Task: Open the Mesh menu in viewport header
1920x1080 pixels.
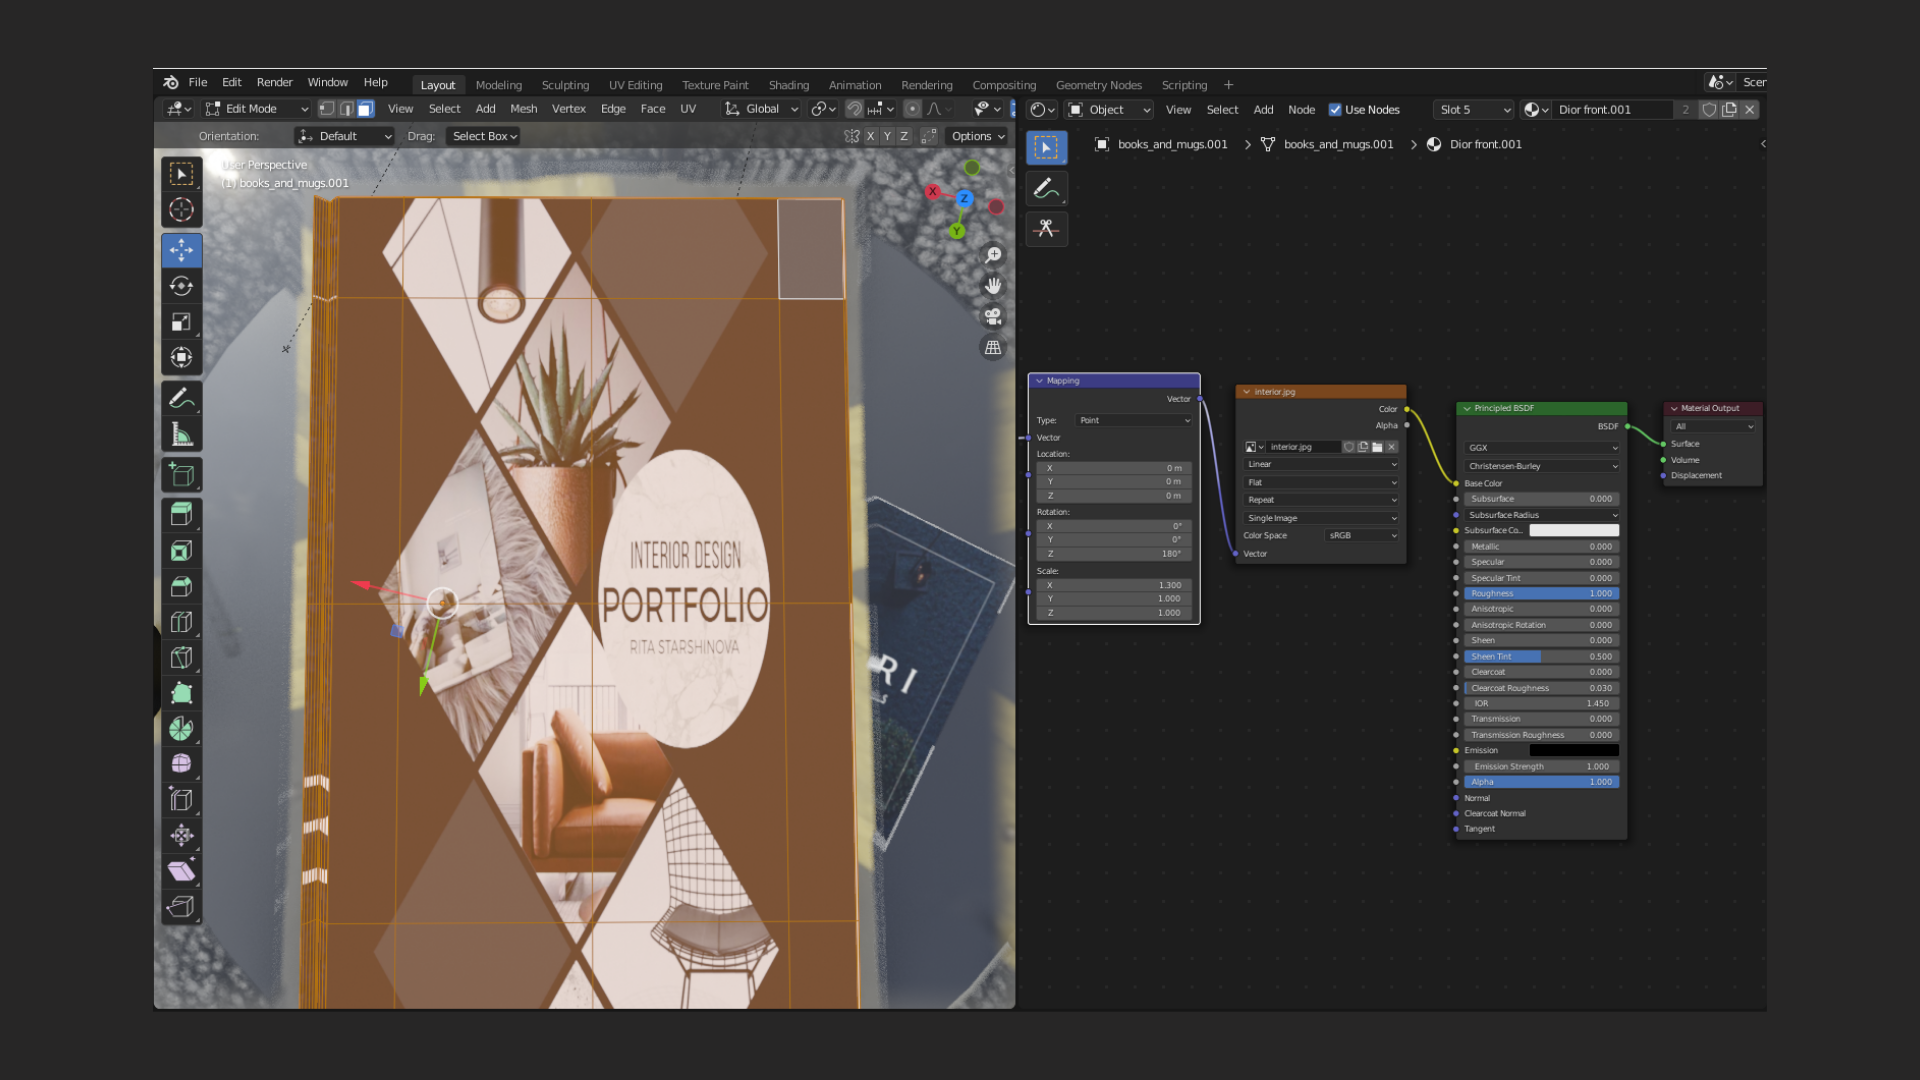Action: 523,109
